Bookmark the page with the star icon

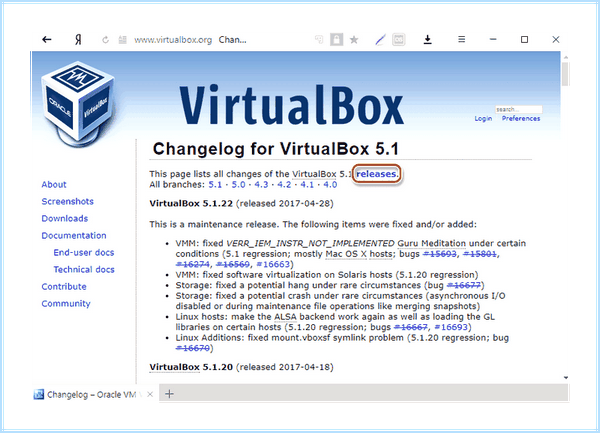click(354, 39)
